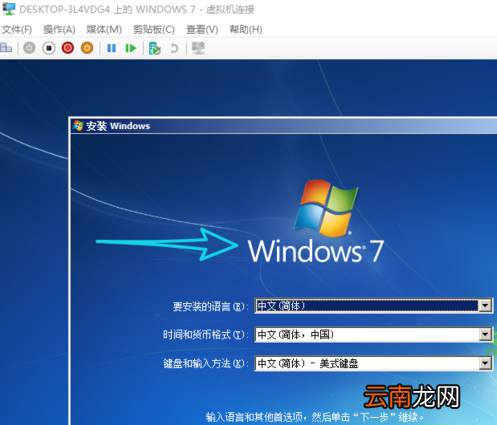This screenshot has width=497, height=425.
Task: Click the red Shut Down icon
Action: coord(68,48)
